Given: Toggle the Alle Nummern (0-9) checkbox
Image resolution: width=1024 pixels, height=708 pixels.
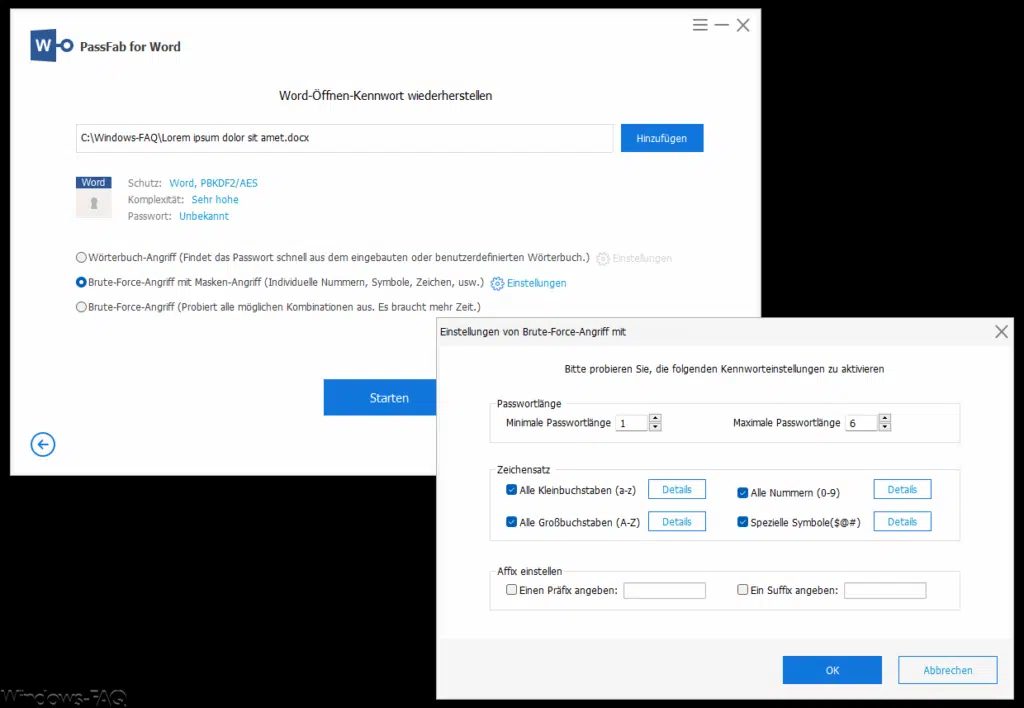Looking at the screenshot, I should (x=743, y=492).
